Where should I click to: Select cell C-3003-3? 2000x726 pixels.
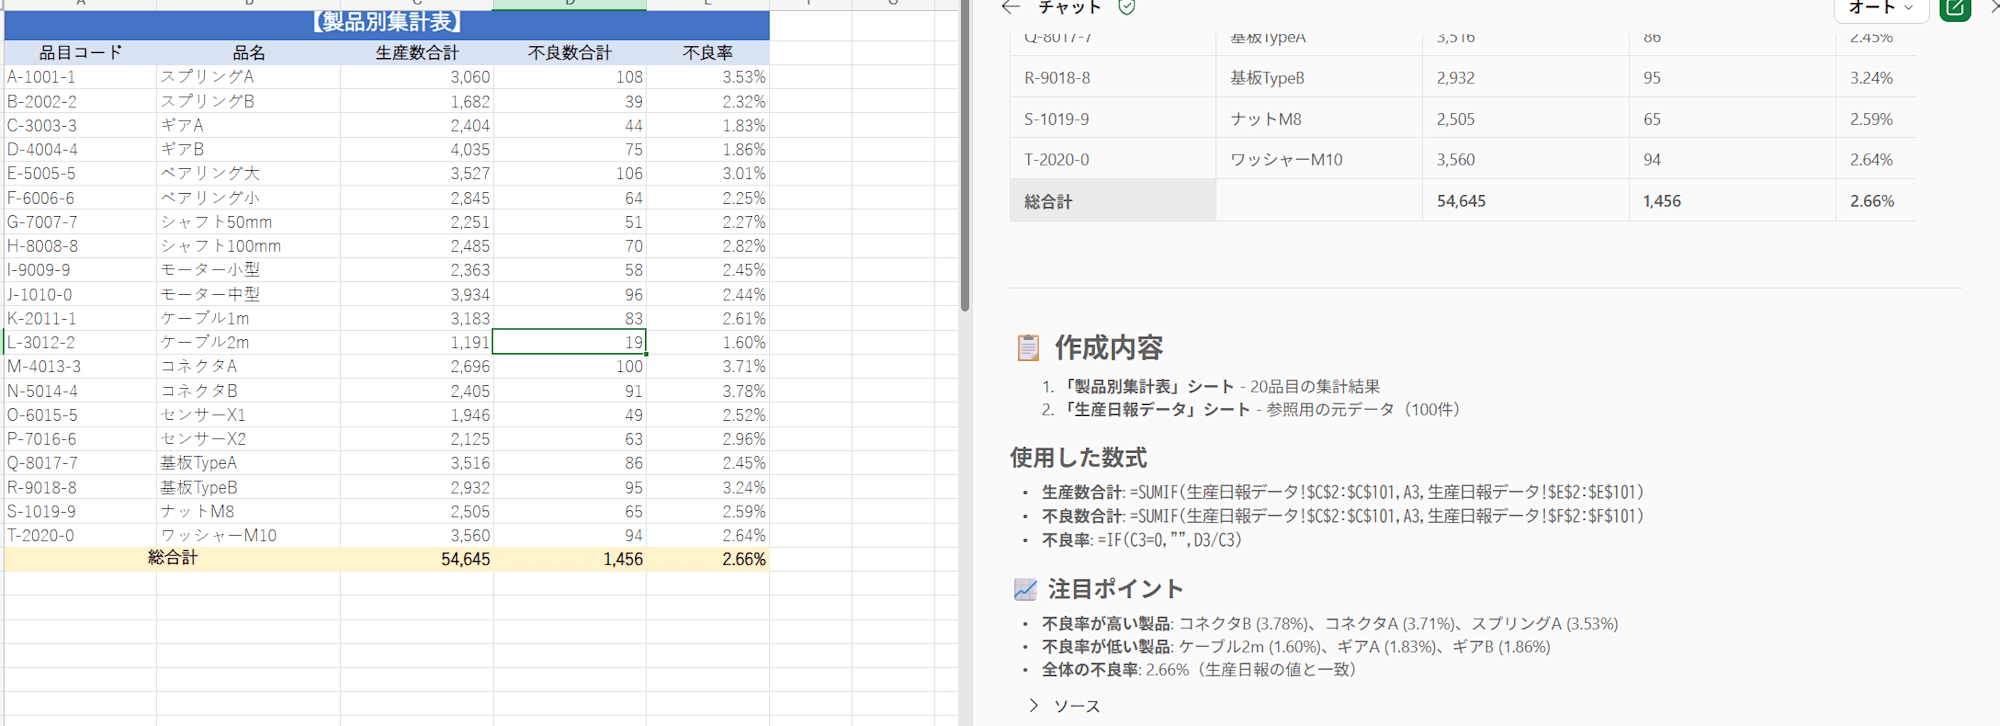coord(80,125)
